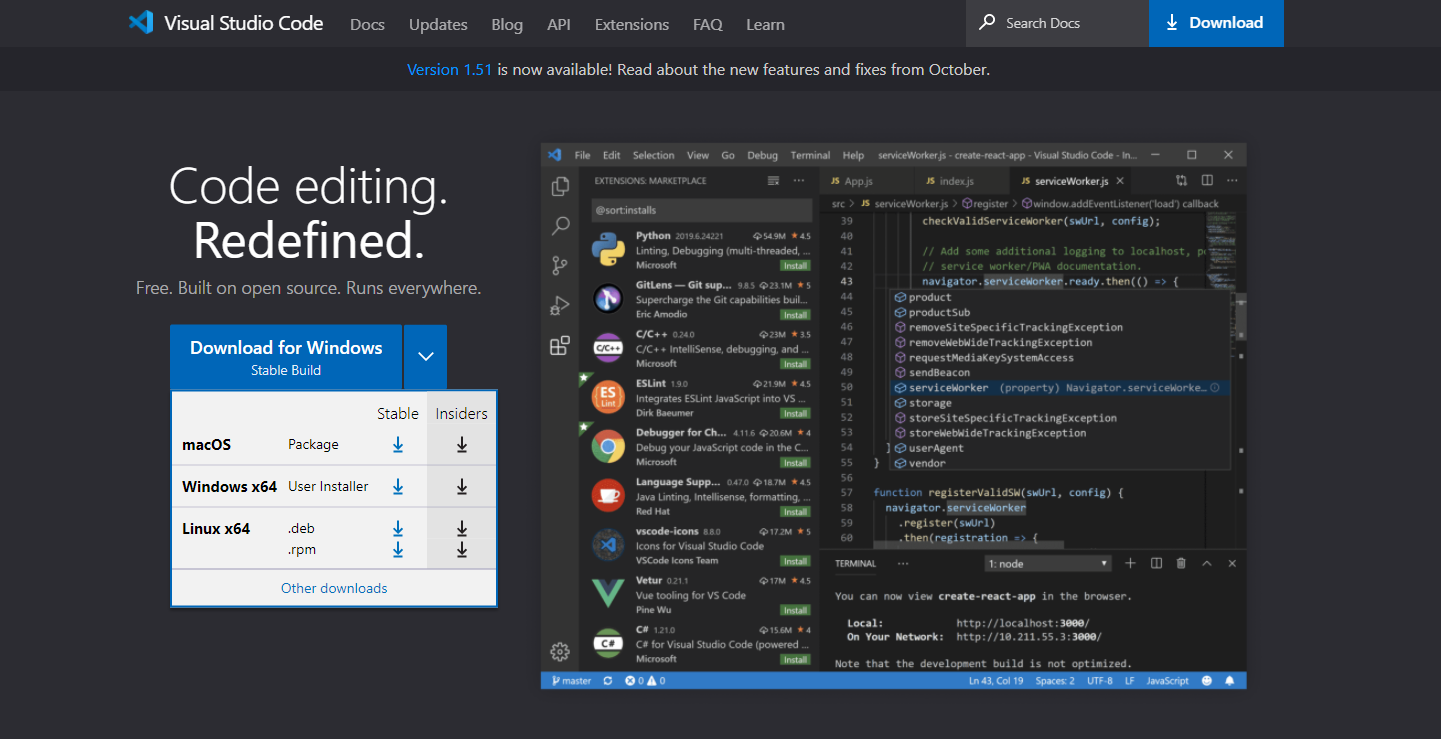Download the Windows x64 Stable user installer
Screen dimensions: 1441x739
tap(398, 487)
